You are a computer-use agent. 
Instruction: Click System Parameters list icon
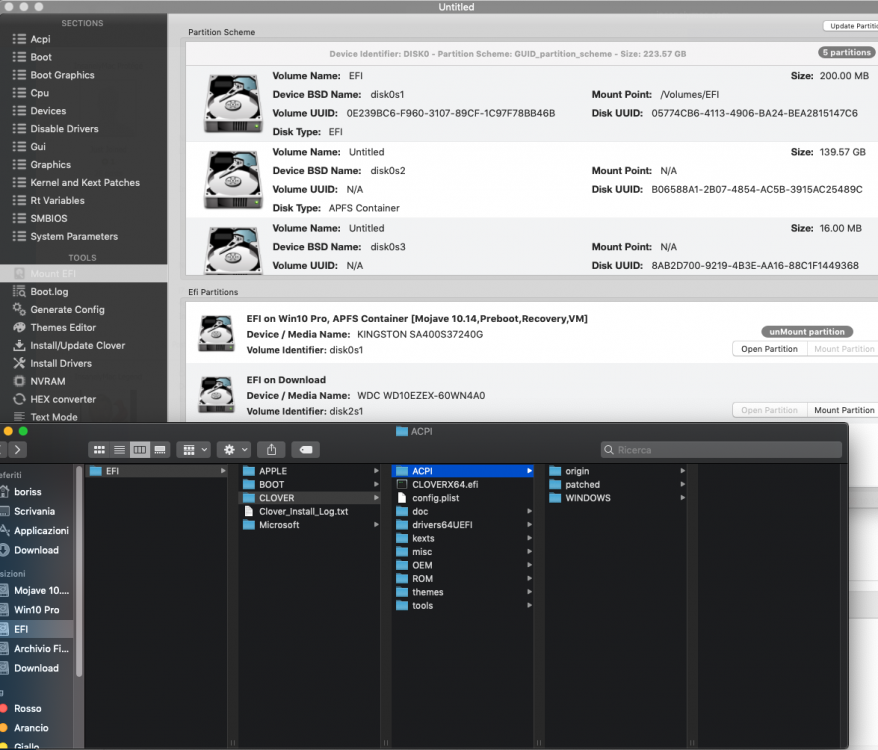click(20, 236)
